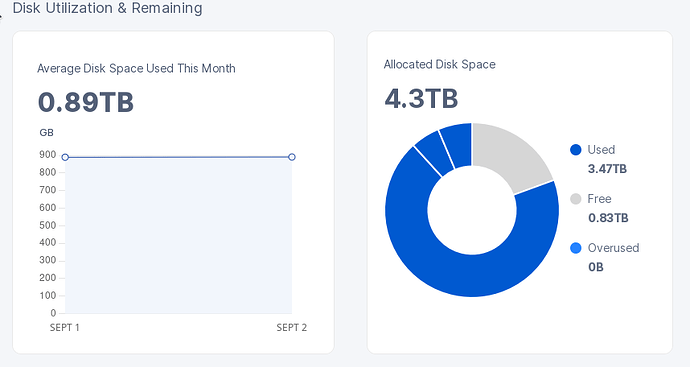
Task: Select the Overused legend color dot
Action: [x=576, y=248]
